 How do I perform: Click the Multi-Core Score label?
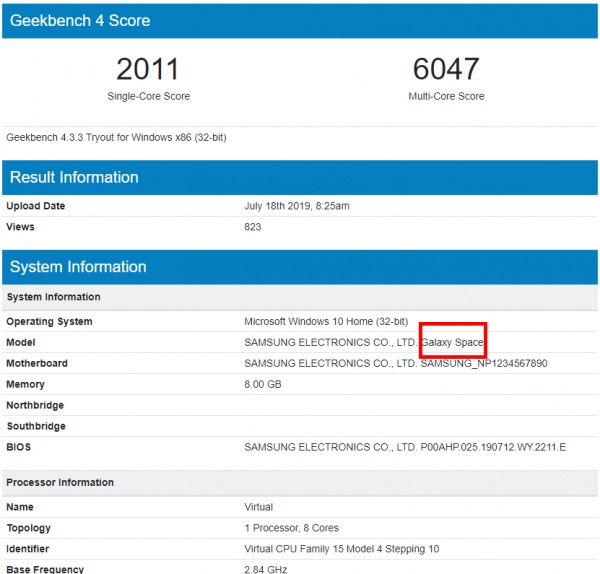[x=446, y=96]
